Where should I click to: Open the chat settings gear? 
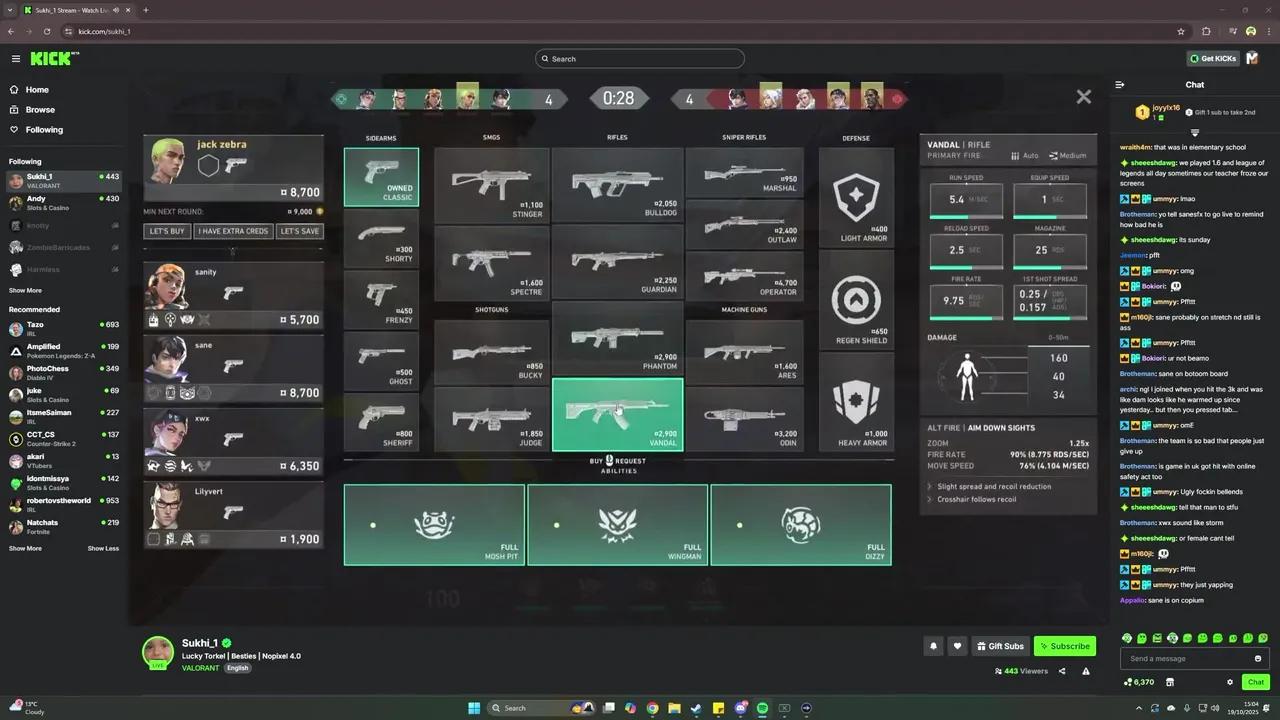click(1230, 682)
